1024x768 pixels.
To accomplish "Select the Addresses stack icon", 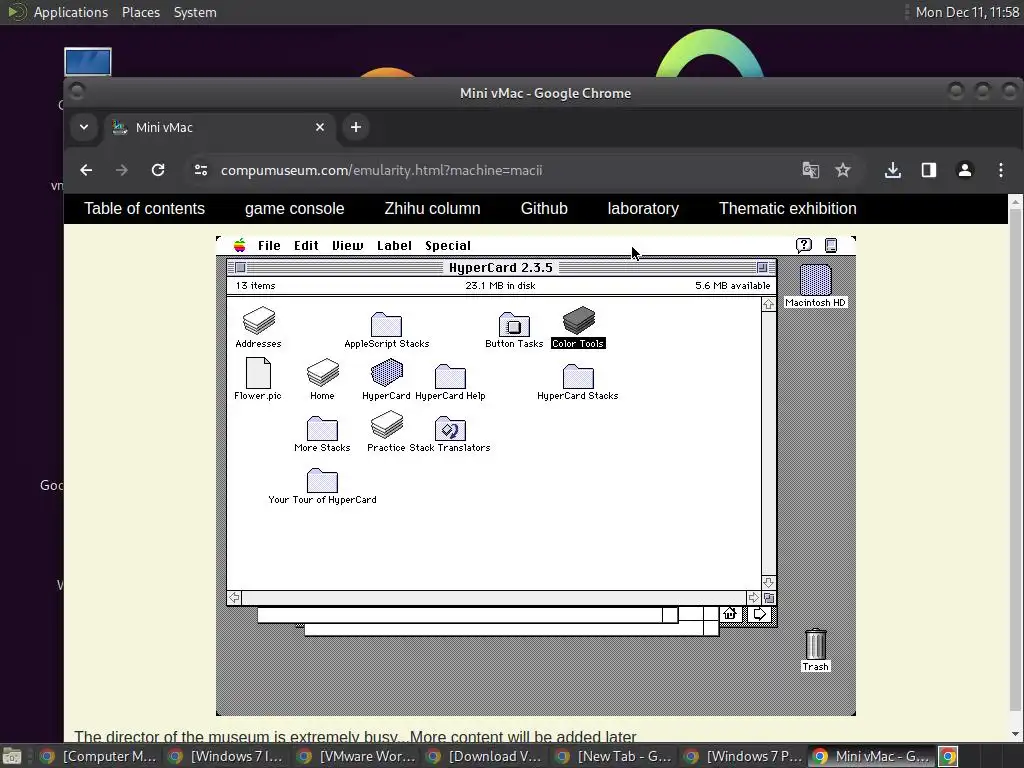I will tap(259, 320).
